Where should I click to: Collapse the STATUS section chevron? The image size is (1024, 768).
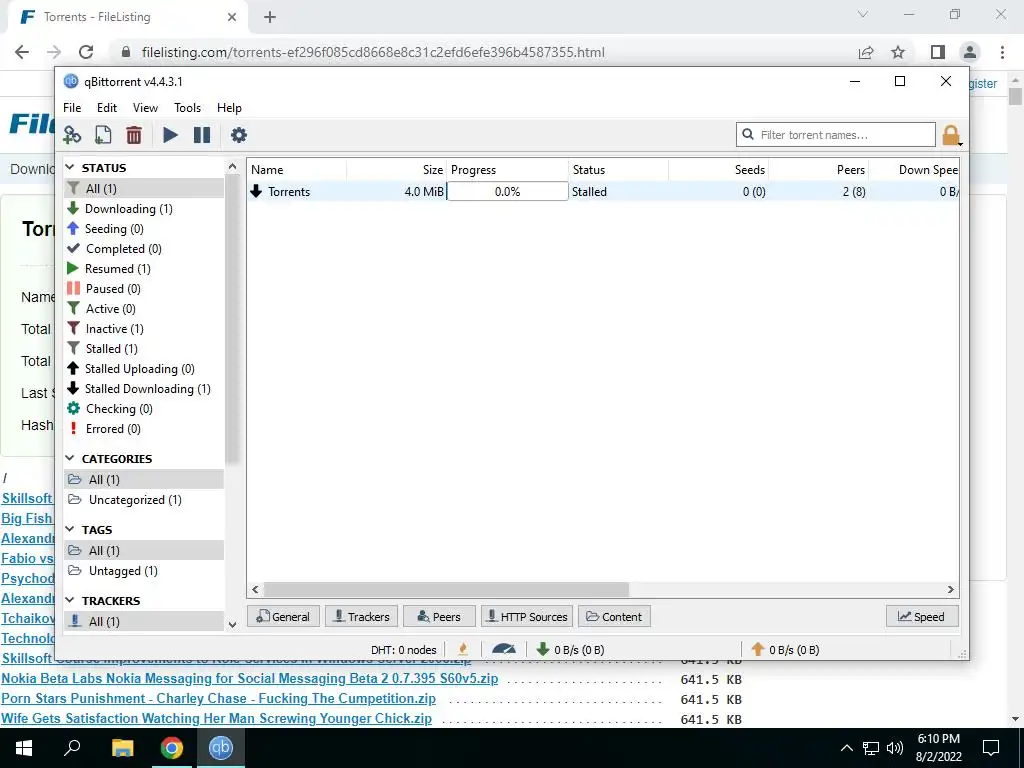71,168
